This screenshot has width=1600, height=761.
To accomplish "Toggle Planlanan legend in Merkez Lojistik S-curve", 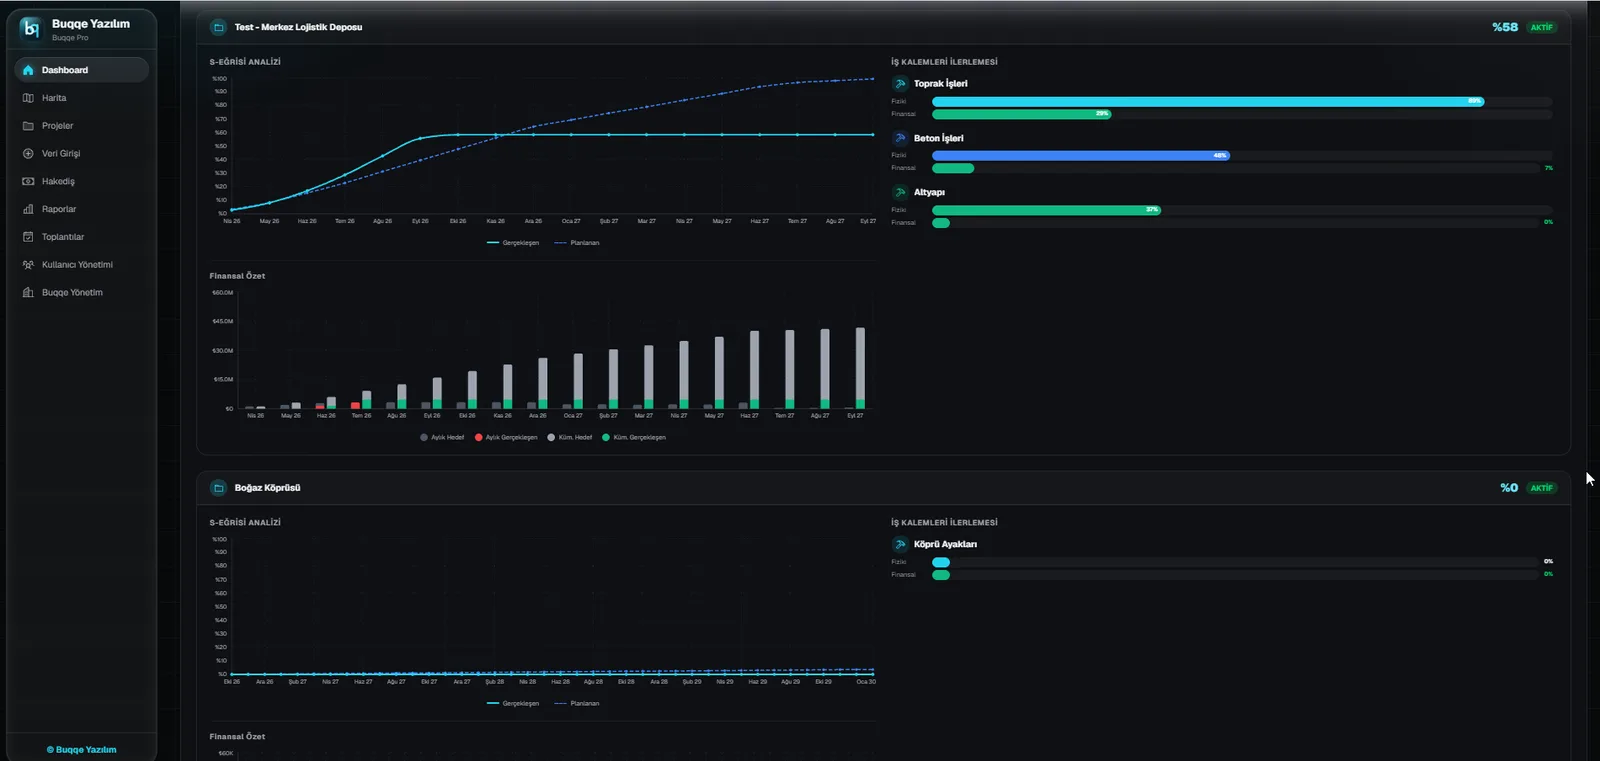I will point(577,243).
